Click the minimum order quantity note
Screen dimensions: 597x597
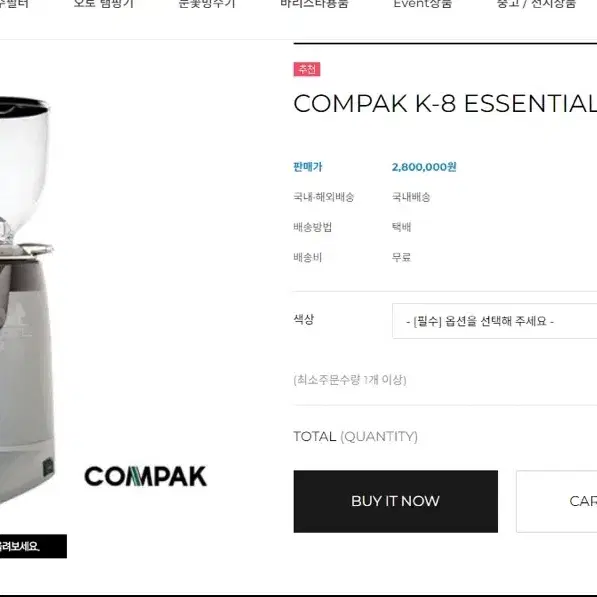tap(350, 380)
